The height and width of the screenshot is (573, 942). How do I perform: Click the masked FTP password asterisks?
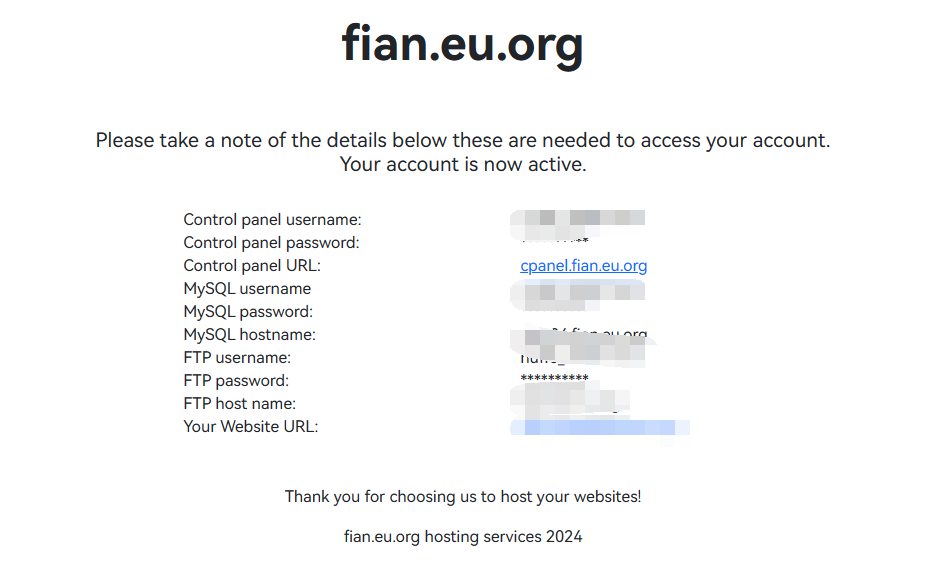tap(554, 379)
